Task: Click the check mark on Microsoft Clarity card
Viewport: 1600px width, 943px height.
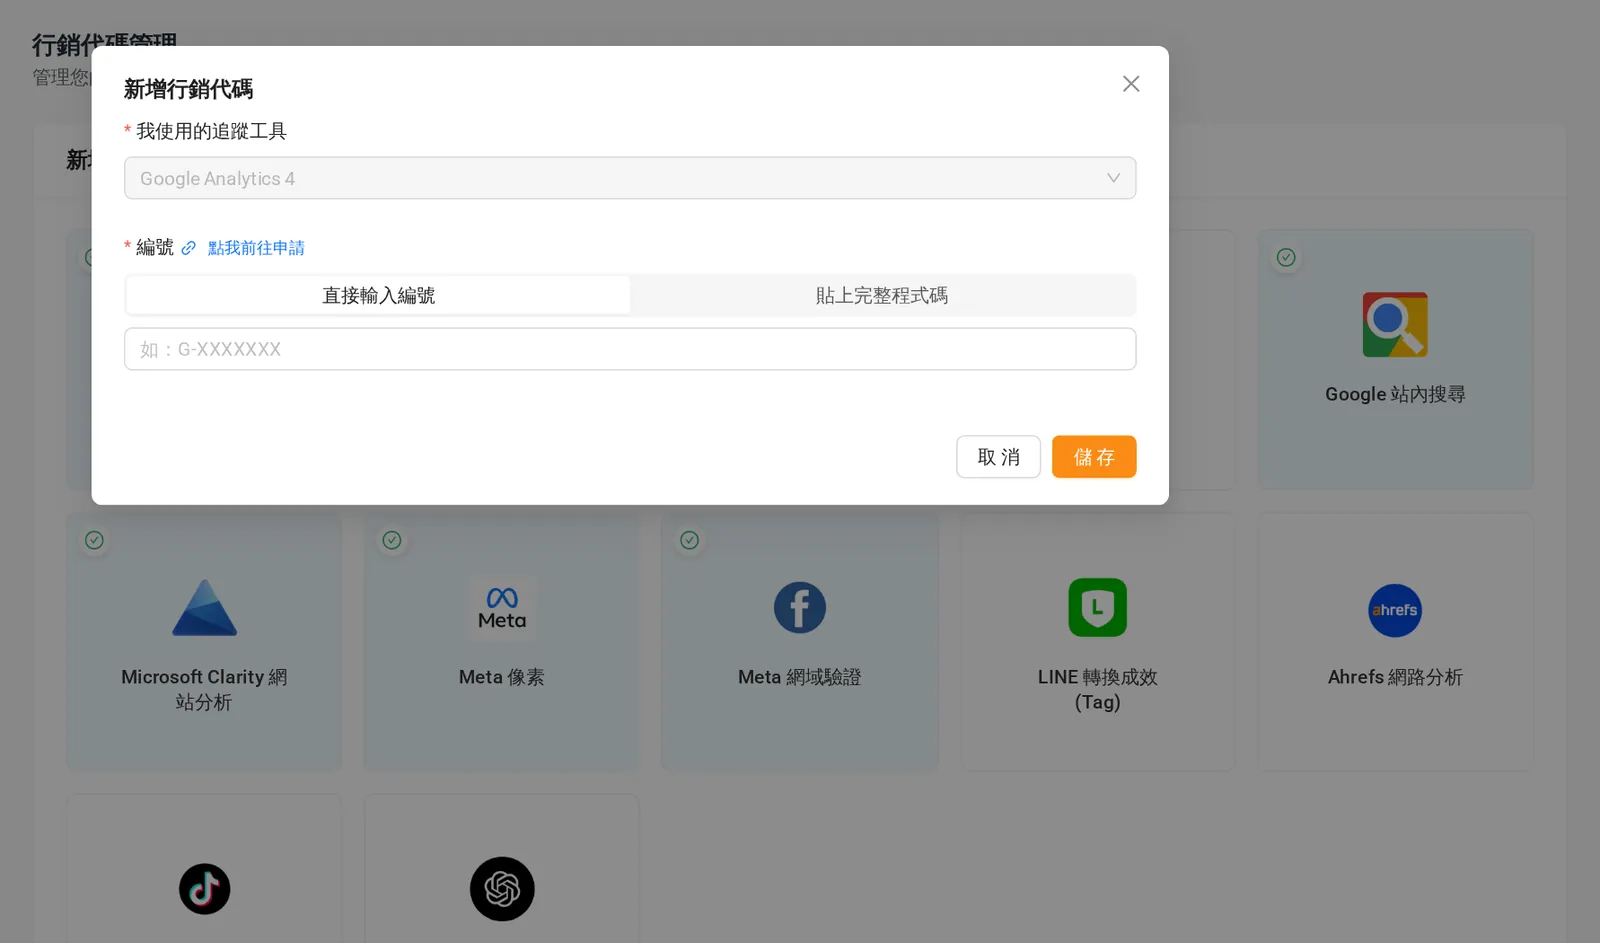Action: (94, 540)
